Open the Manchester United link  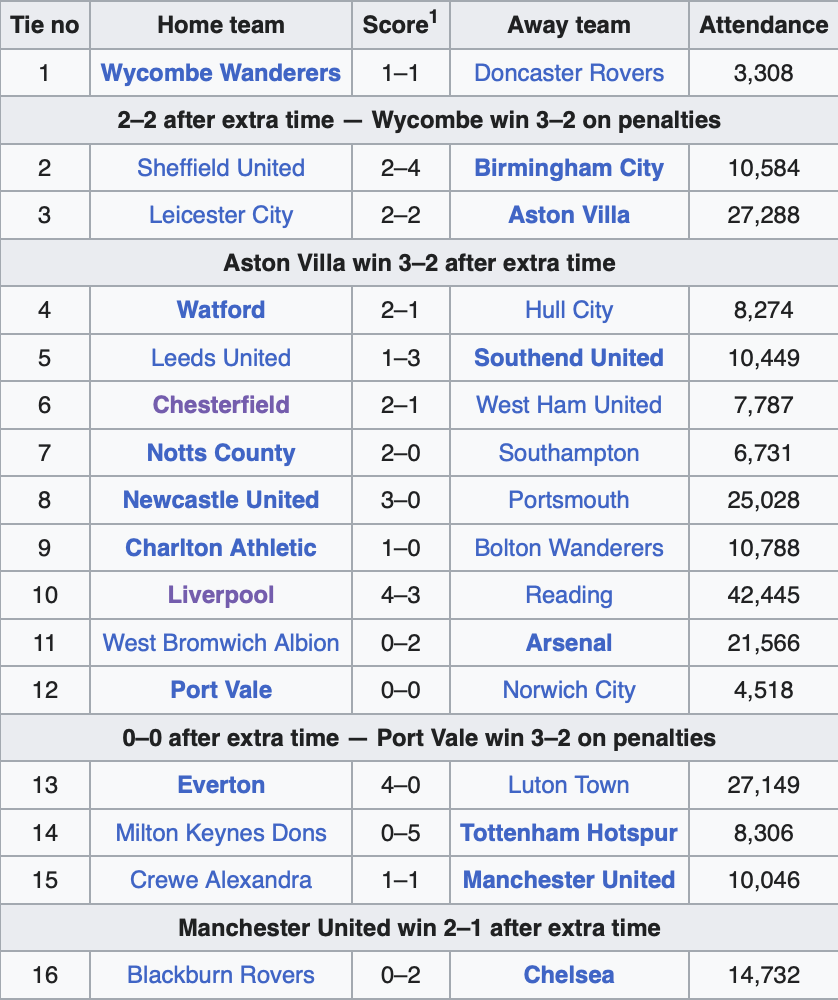point(569,880)
